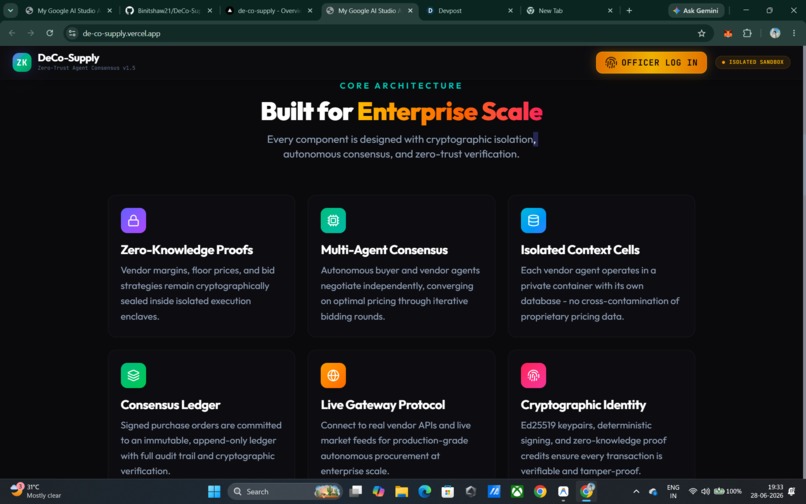Screen dimensions: 806x504
Task: Click the Consensus Ledger heading
Action: tap(170, 405)
